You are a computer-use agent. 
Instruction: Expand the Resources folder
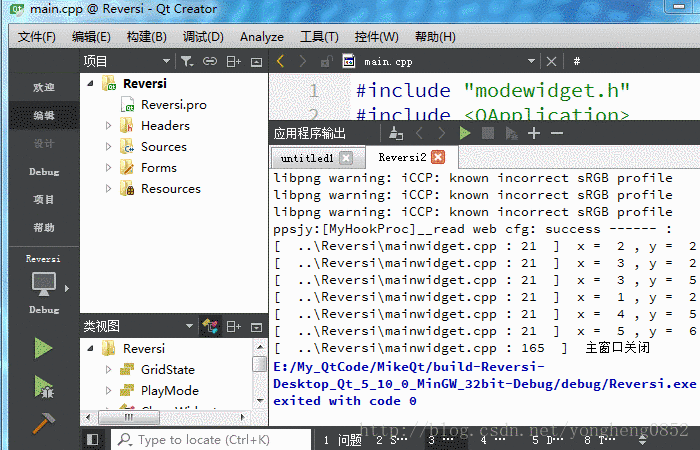coord(108,189)
